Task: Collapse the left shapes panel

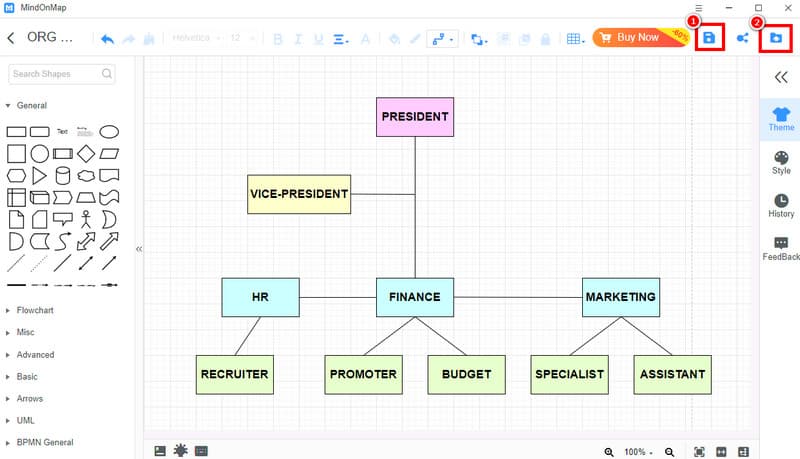Action: pos(139,249)
